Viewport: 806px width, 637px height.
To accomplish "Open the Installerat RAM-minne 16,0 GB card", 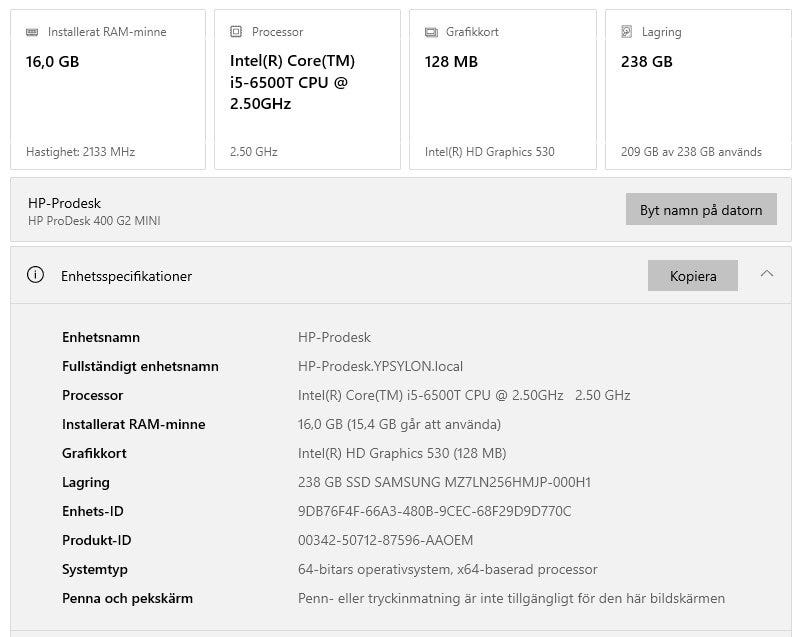I will pos(108,89).
